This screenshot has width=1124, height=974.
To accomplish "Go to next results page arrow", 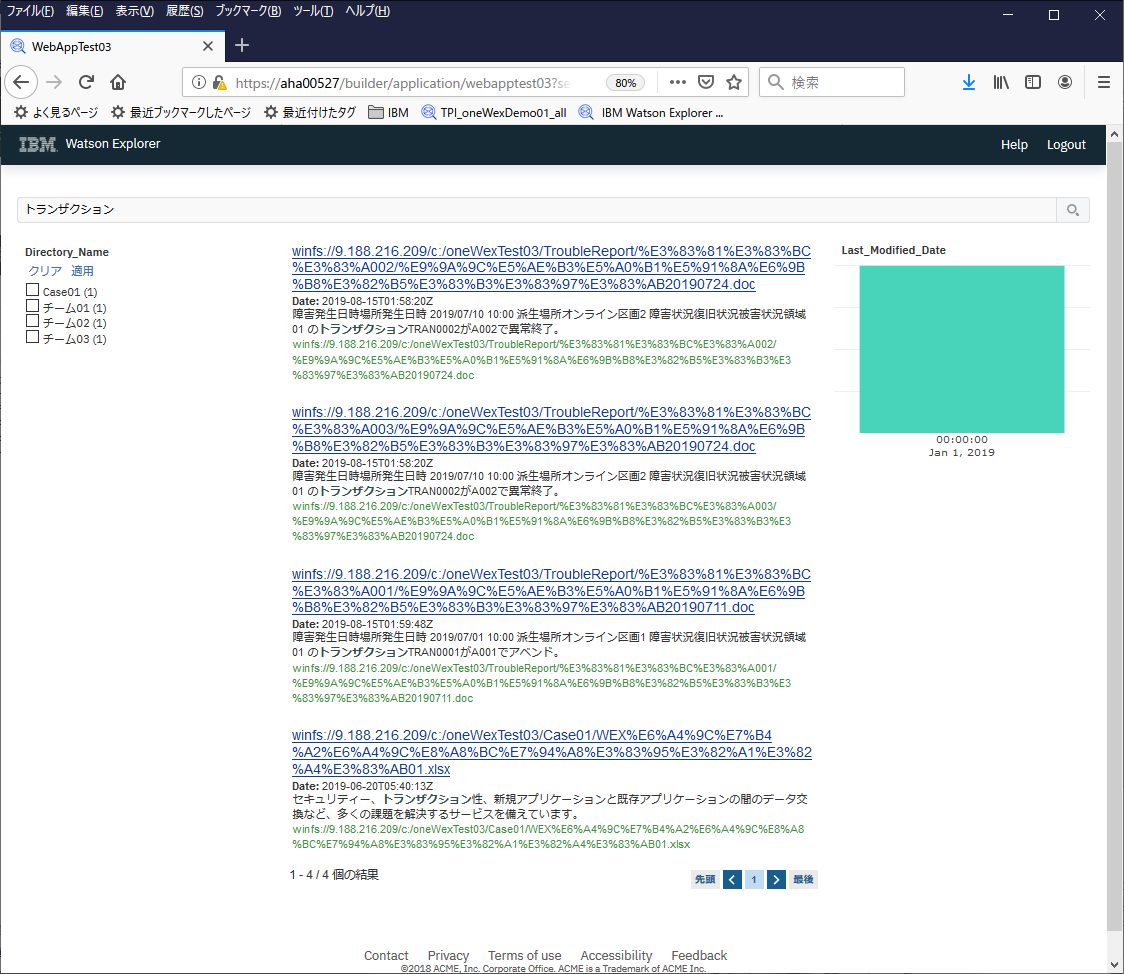I will point(776,879).
